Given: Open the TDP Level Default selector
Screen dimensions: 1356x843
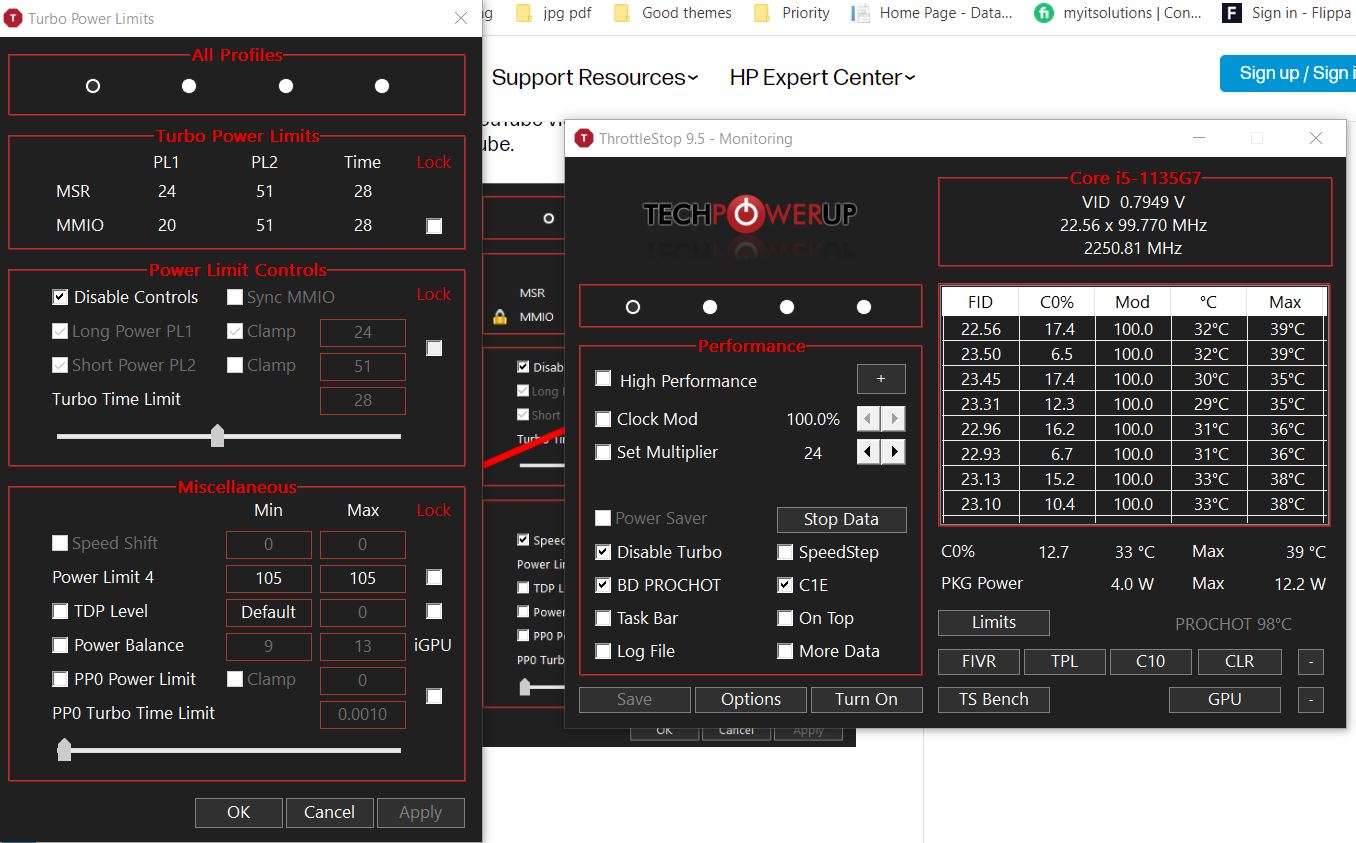Looking at the screenshot, I should 268,612.
